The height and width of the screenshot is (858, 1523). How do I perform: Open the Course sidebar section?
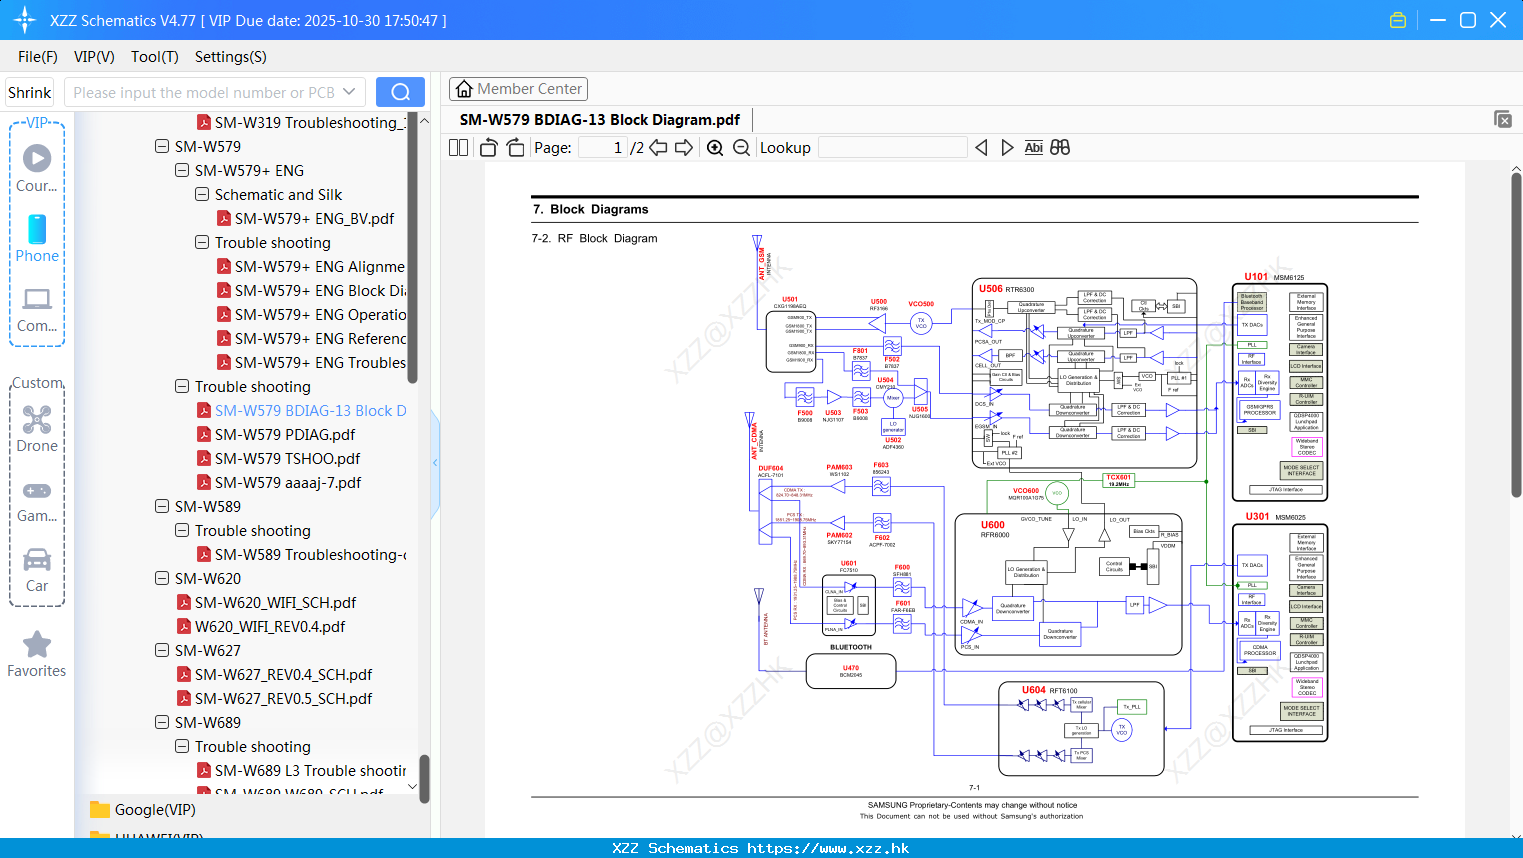coord(37,168)
